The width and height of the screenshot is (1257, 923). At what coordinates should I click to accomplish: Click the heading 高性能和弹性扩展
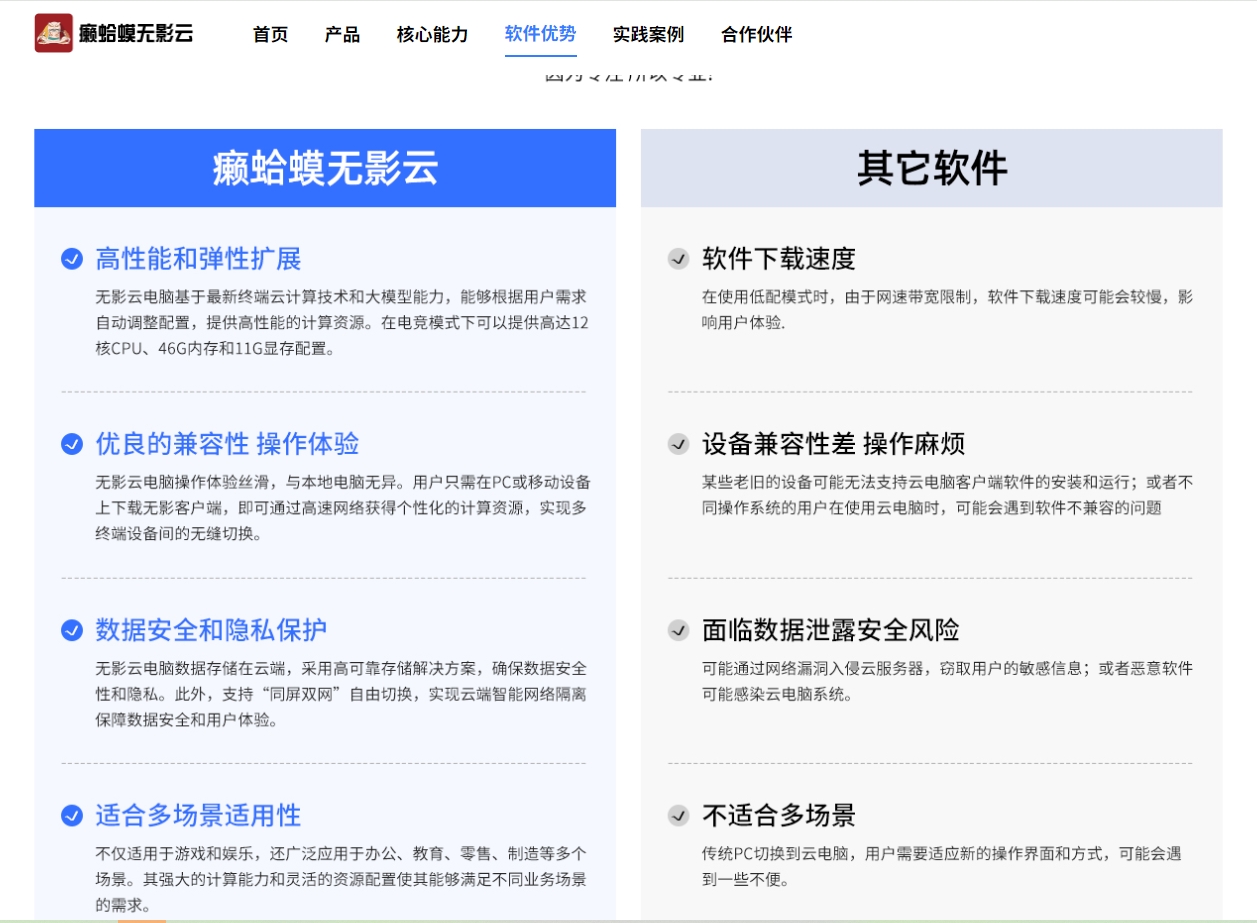(x=198, y=259)
